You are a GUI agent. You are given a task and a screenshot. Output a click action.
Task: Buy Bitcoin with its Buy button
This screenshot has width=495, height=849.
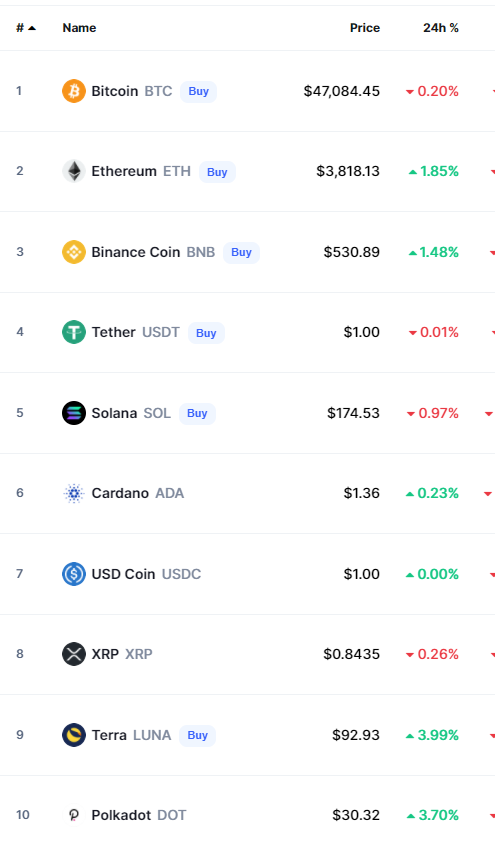pyautogui.click(x=198, y=92)
